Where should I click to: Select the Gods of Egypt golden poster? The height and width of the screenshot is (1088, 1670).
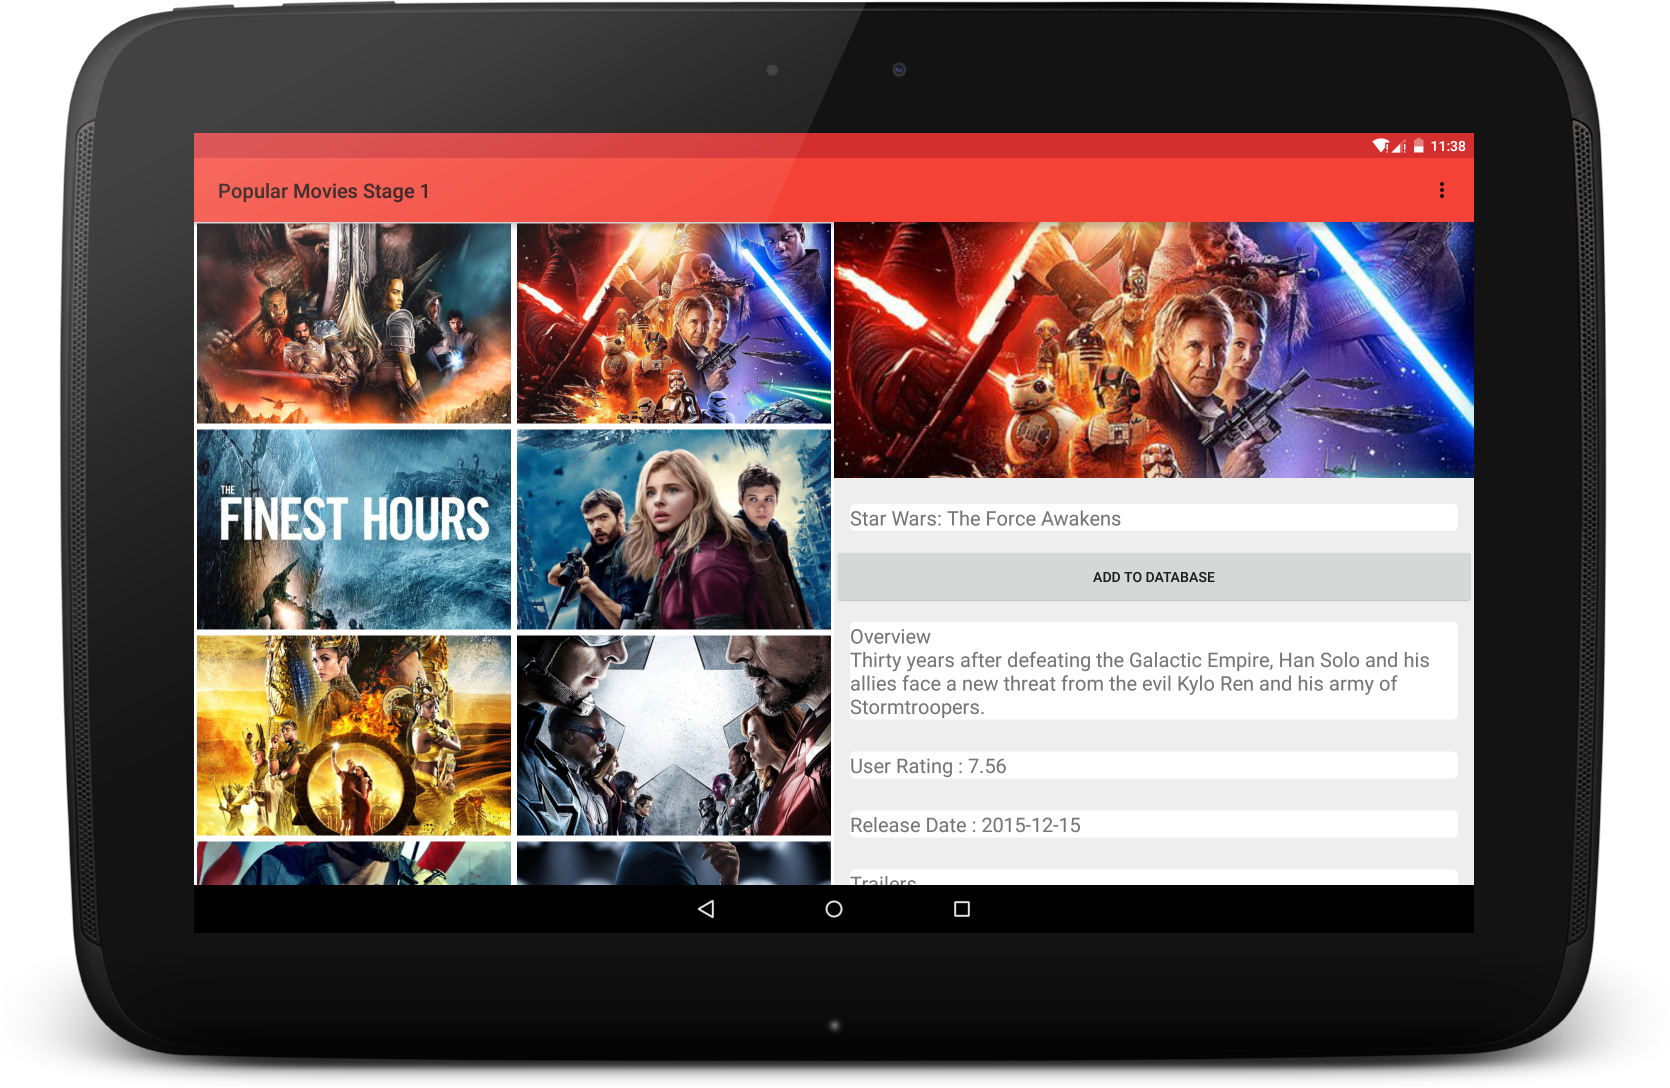pos(354,735)
